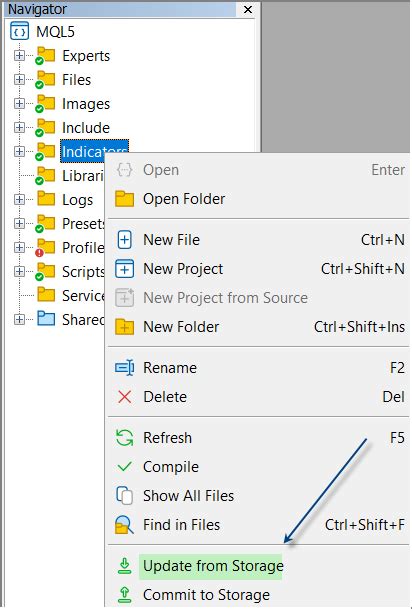This screenshot has height=609, width=412.
Task: Click the New File icon in context menu
Action: pos(124,240)
